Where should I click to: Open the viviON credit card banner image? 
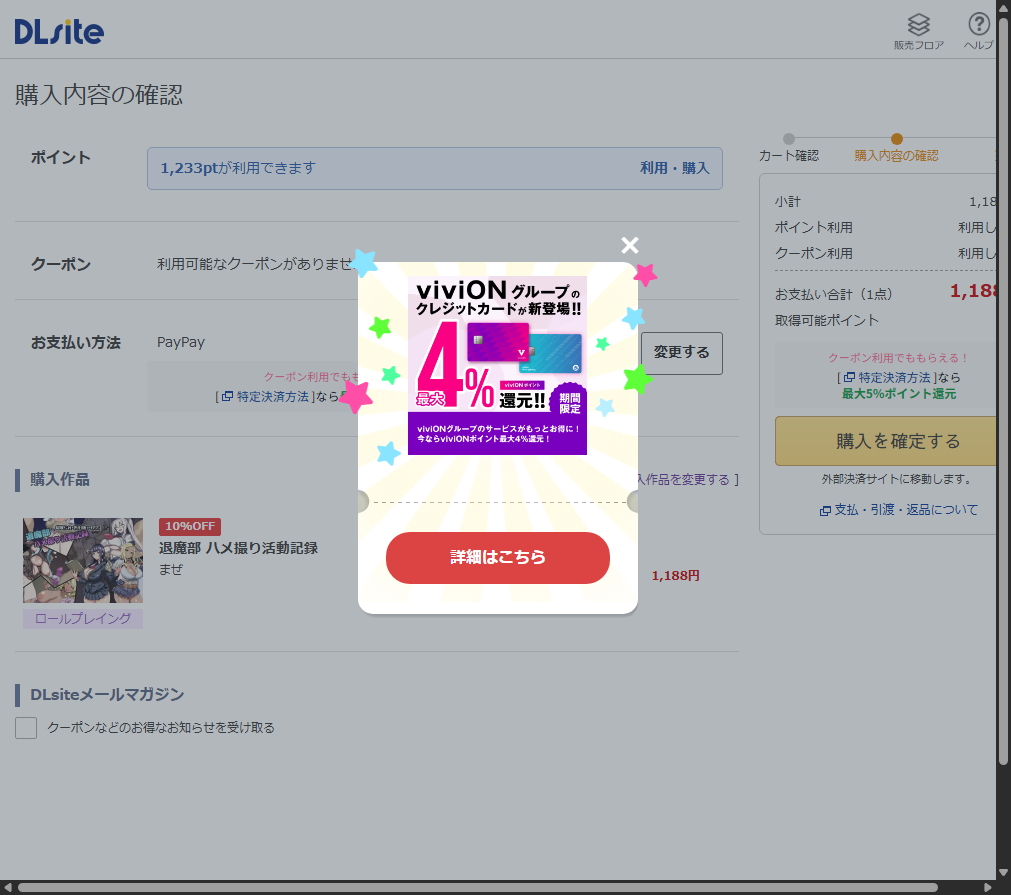[x=497, y=366]
